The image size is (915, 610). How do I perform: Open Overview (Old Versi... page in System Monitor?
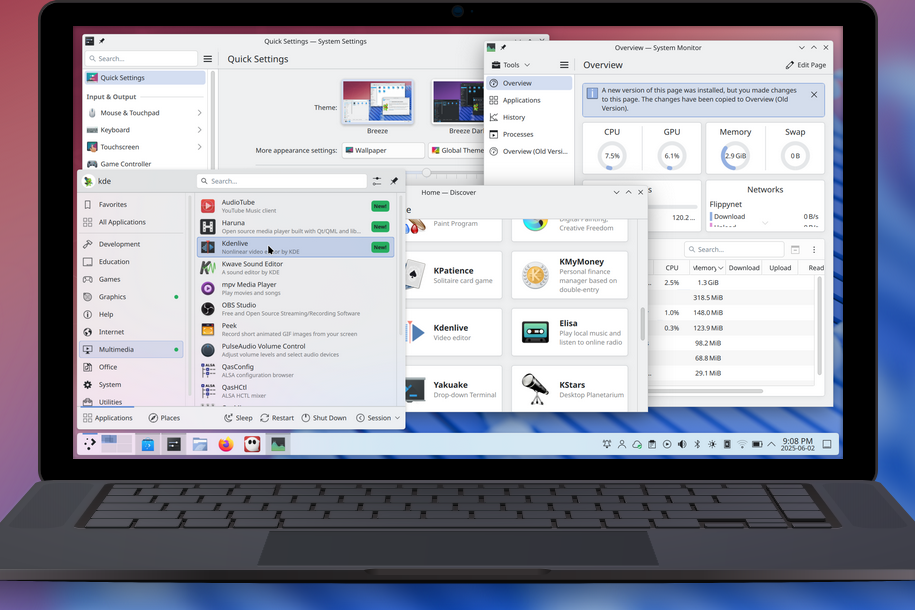[x=529, y=151]
